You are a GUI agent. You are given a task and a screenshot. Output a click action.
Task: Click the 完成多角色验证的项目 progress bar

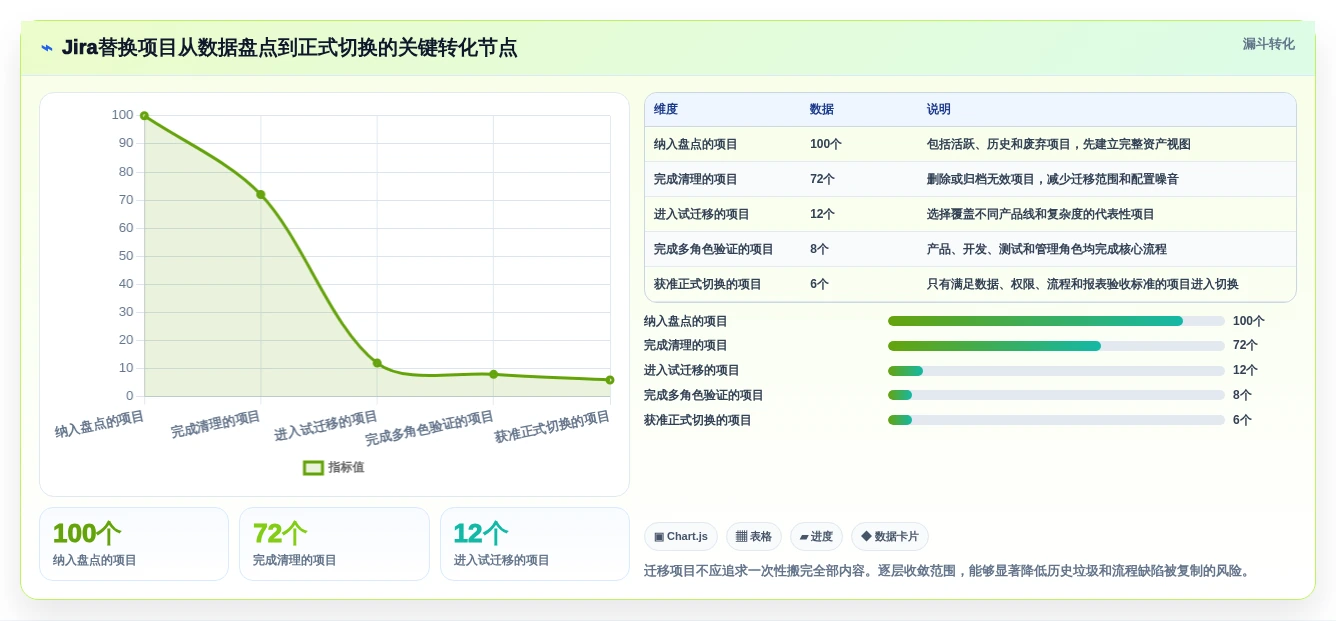(x=1056, y=395)
